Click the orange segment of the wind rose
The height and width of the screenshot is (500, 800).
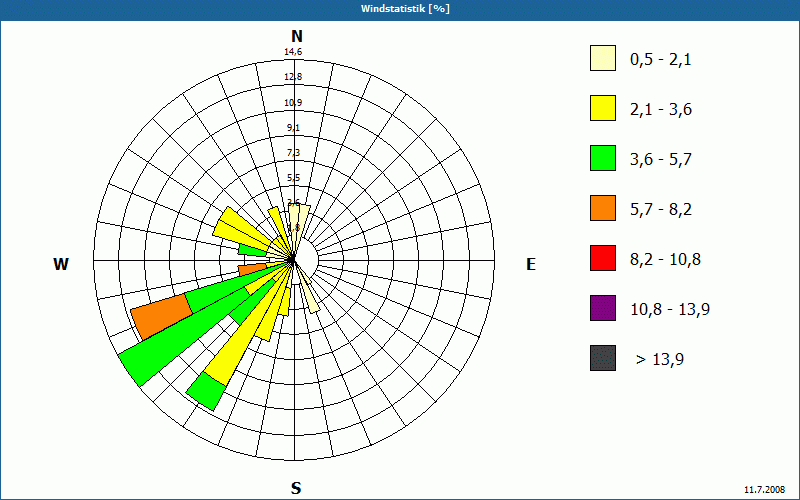(161, 316)
